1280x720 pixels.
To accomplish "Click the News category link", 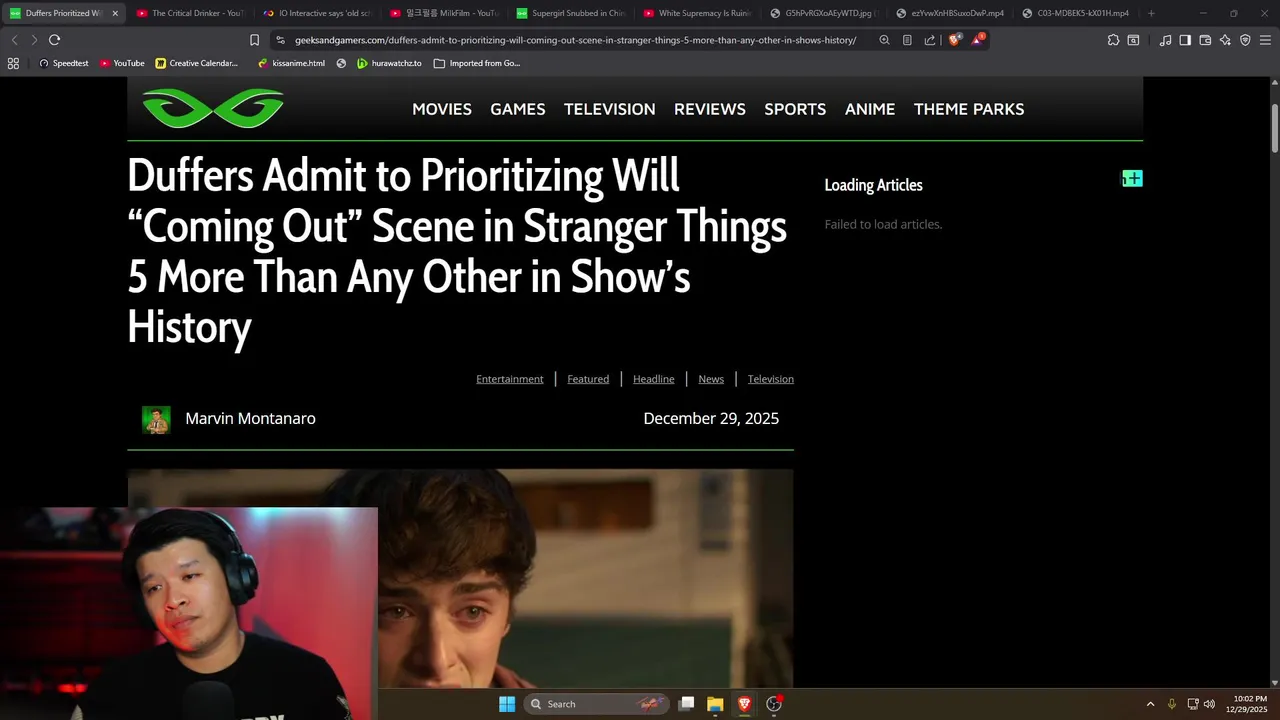I will (x=711, y=379).
